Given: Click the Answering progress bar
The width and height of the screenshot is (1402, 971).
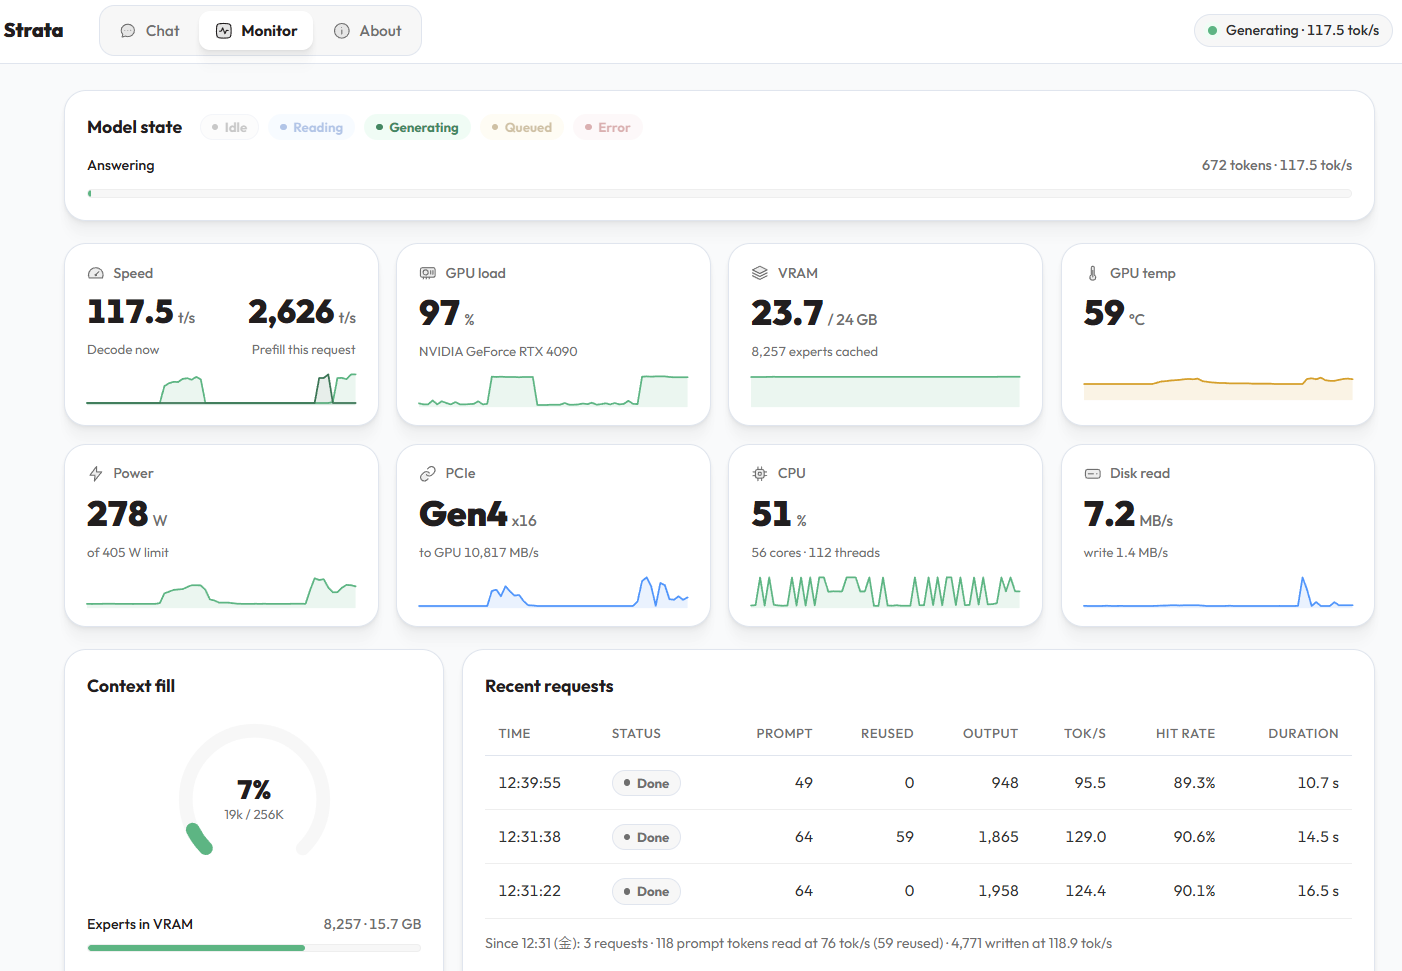Looking at the screenshot, I should (720, 193).
